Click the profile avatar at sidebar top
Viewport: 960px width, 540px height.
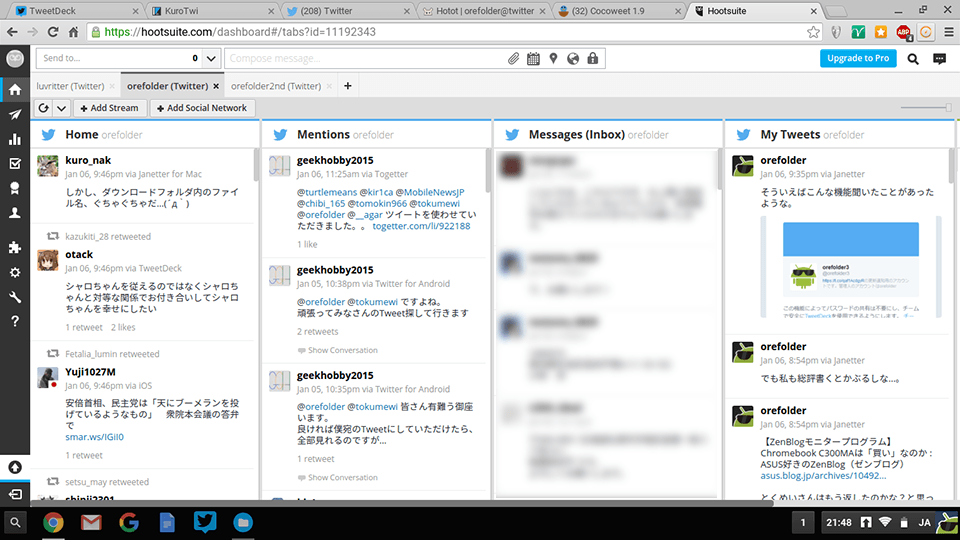[15, 58]
